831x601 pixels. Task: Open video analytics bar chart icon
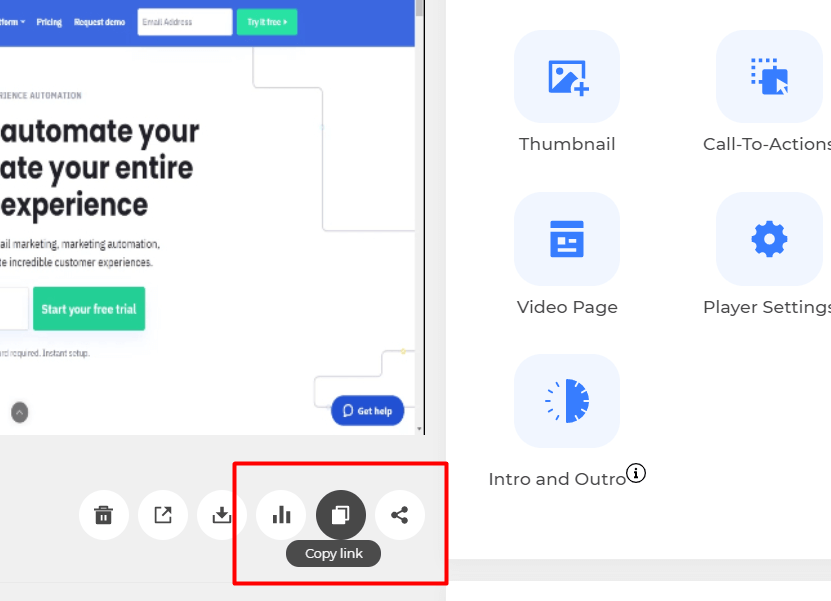(x=281, y=515)
